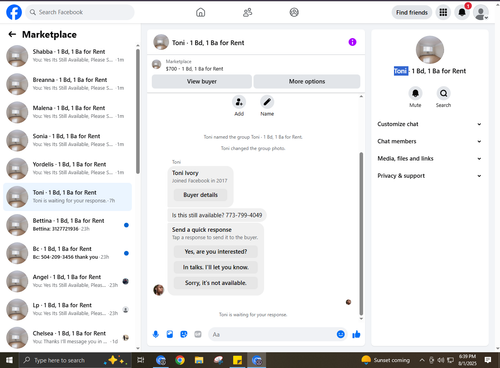The height and width of the screenshot is (368, 500).
Task: Open More options button
Action: [307, 81]
